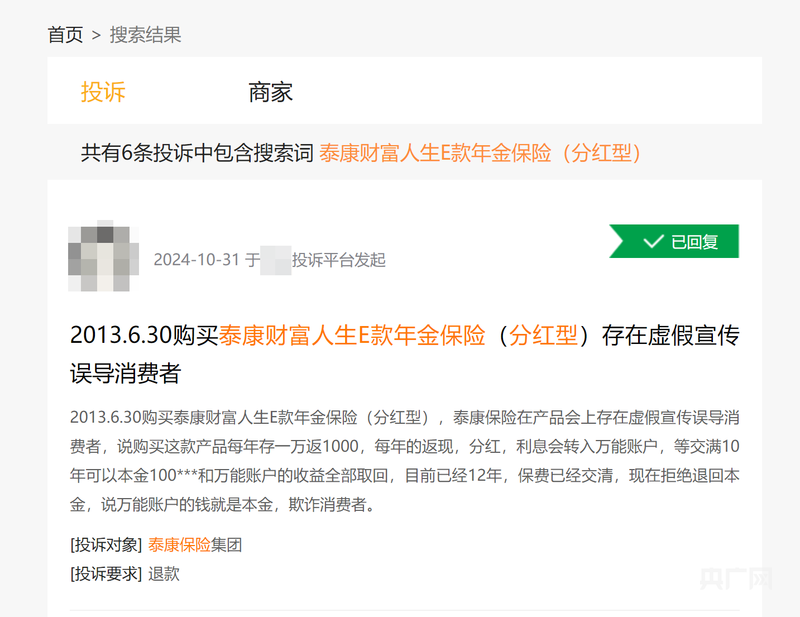This screenshot has width=800, height=617.
Task: Click the 搜索结果 breadcrumb text
Action: [x=145, y=35]
